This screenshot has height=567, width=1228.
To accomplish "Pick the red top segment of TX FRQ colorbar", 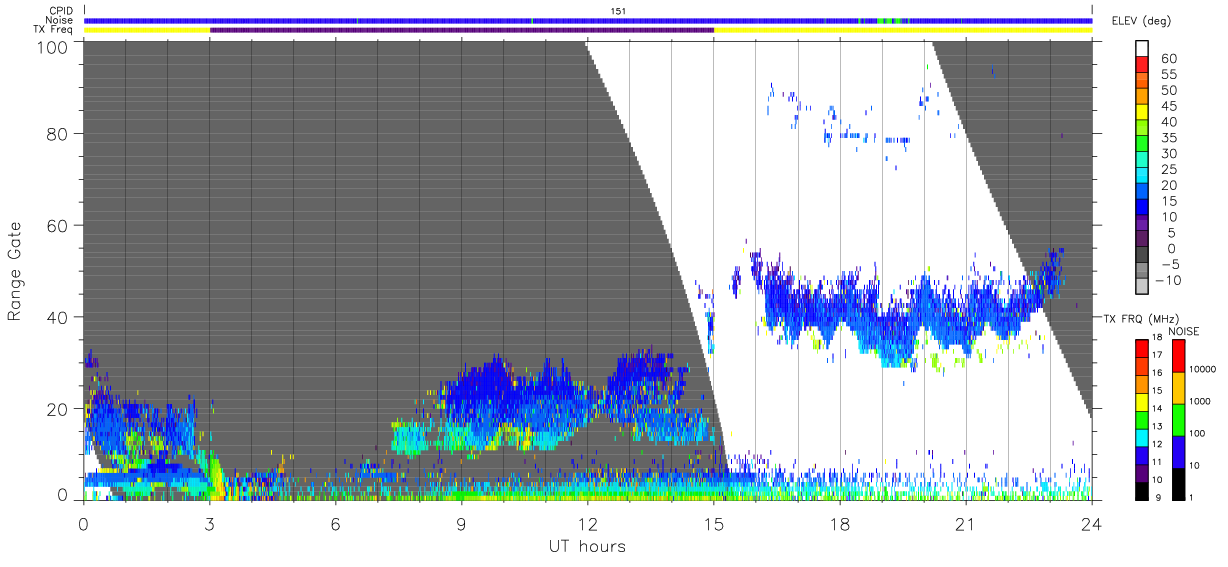I will click(x=1140, y=349).
